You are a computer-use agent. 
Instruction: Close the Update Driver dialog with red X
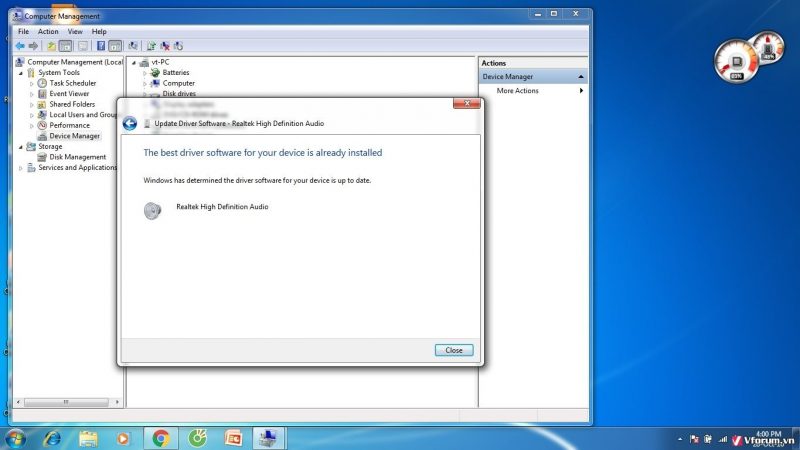(466, 104)
